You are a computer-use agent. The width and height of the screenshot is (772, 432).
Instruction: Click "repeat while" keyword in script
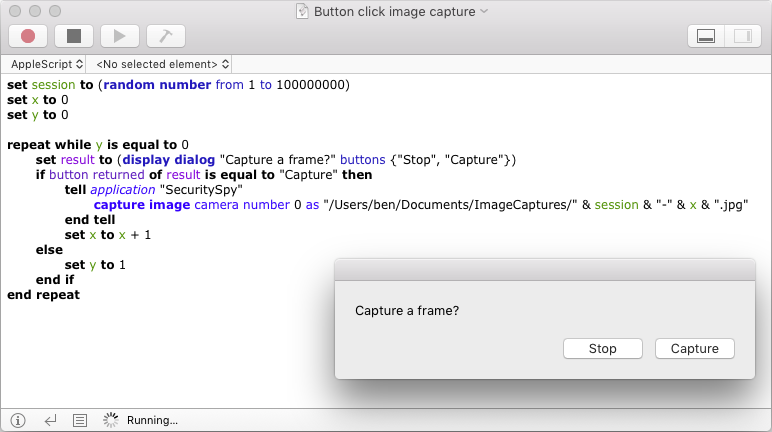click(x=49, y=145)
